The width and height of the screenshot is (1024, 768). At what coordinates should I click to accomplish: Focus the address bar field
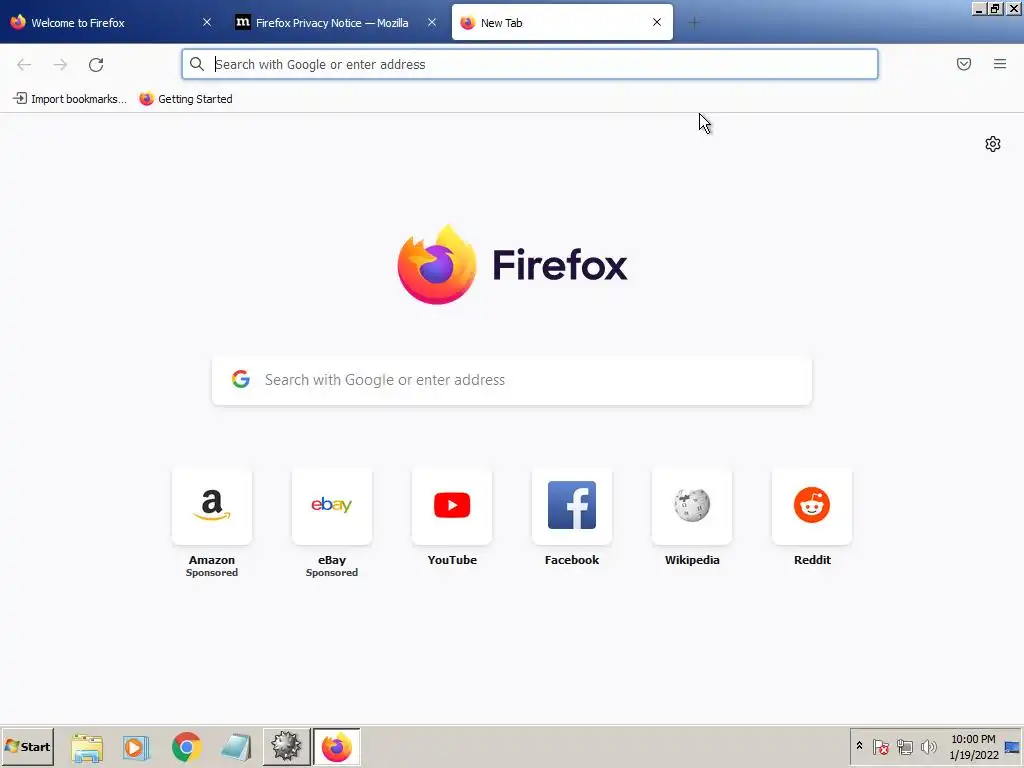[x=530, y=64]
